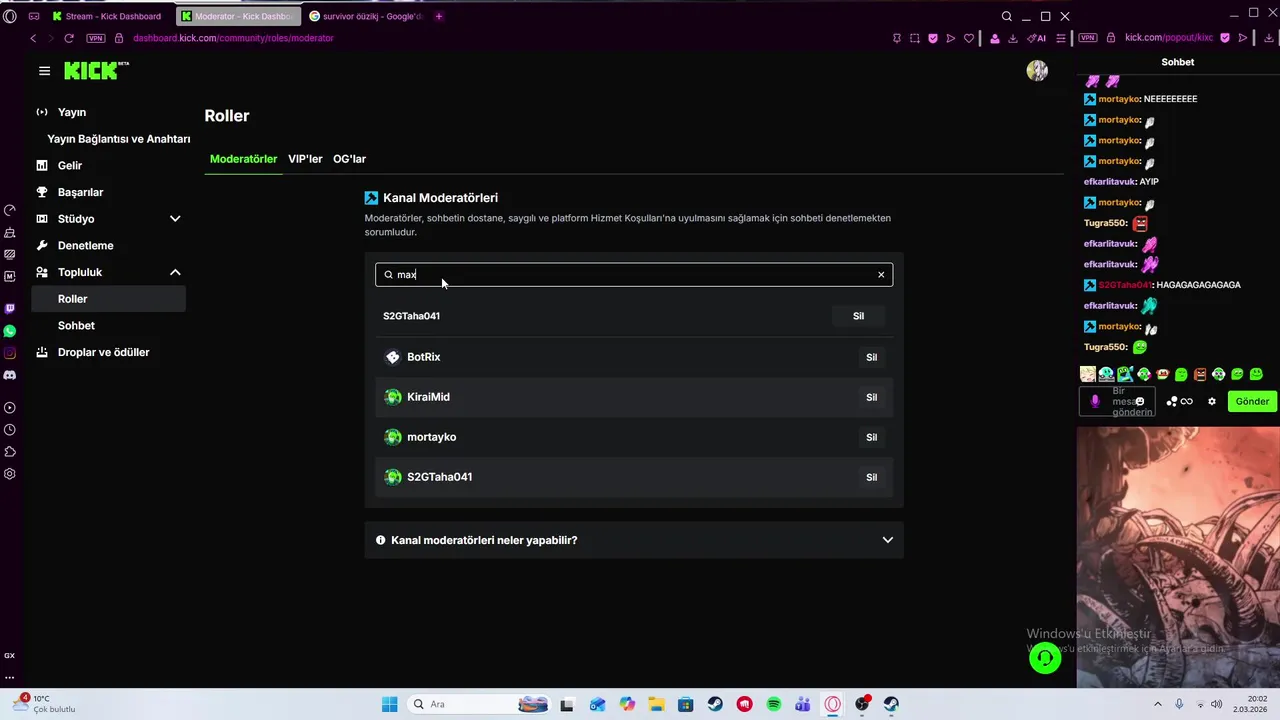Send the chat message with Gönder
The image size is (1280, 720).
1252,401
